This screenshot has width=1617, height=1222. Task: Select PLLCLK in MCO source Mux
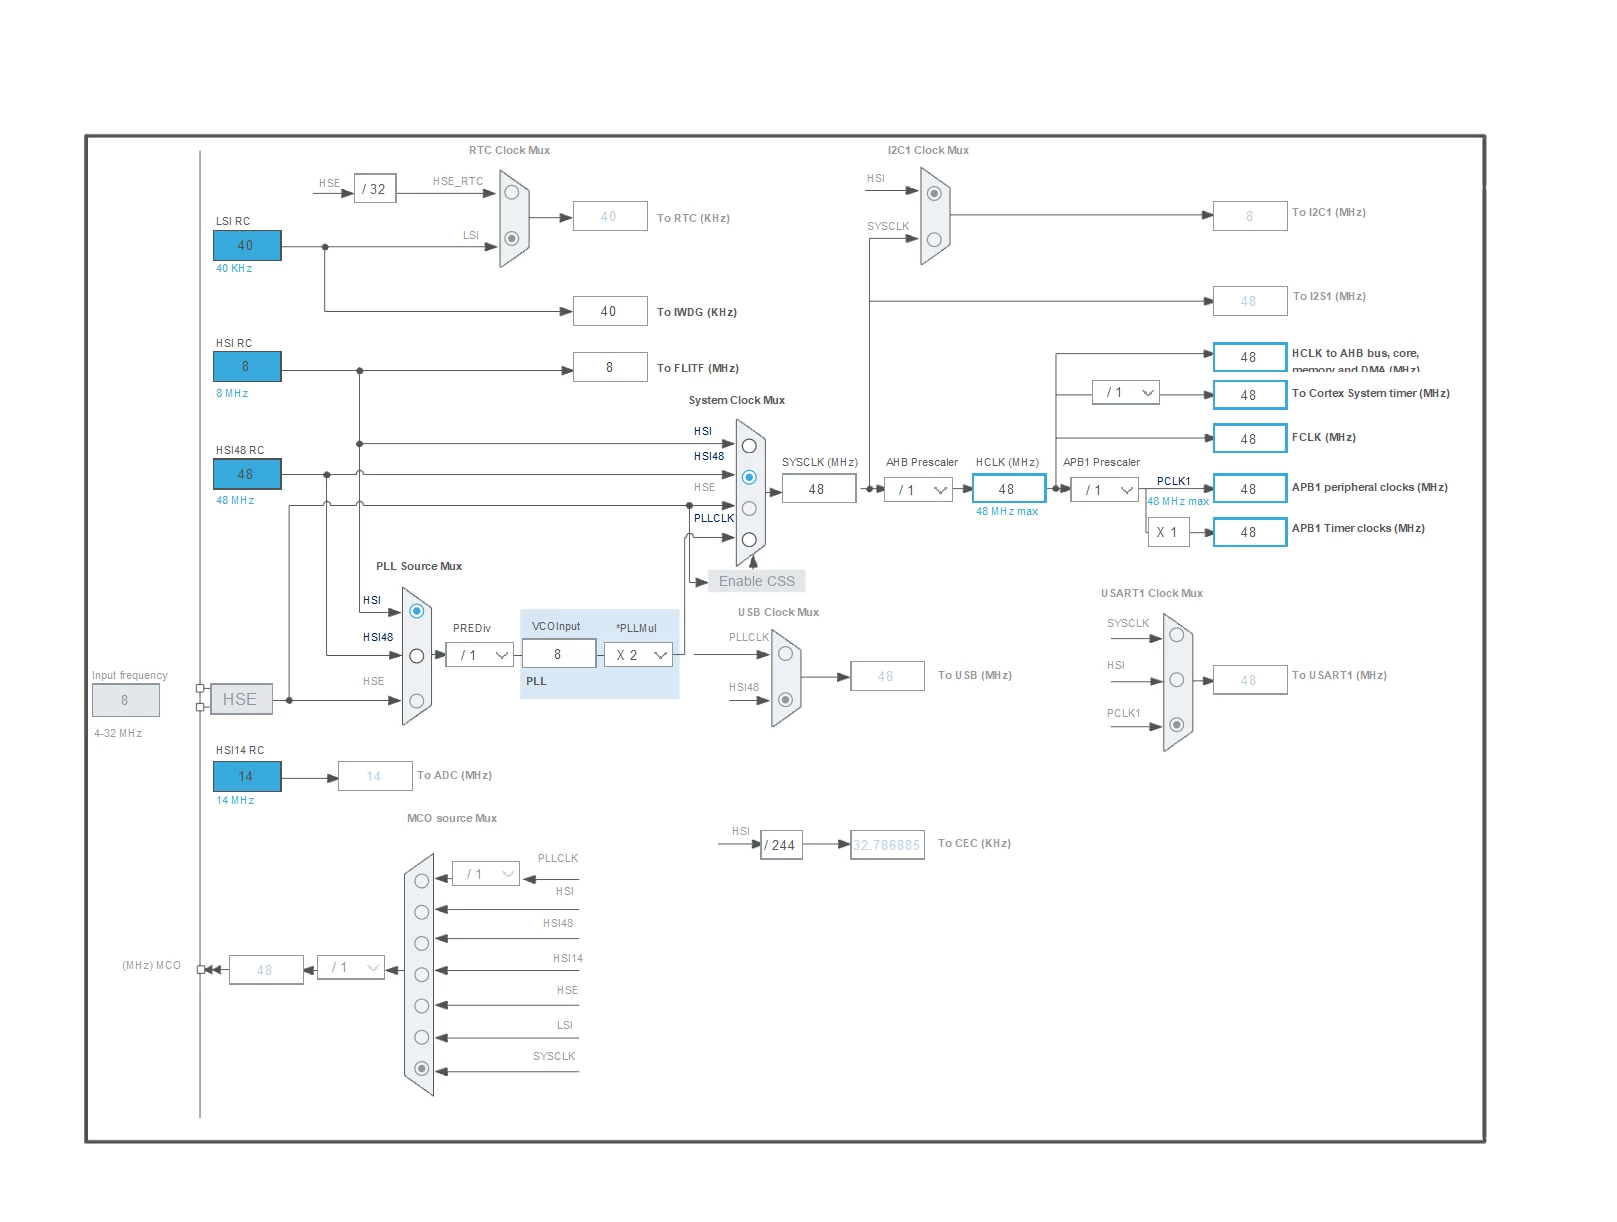click(422, 881)
